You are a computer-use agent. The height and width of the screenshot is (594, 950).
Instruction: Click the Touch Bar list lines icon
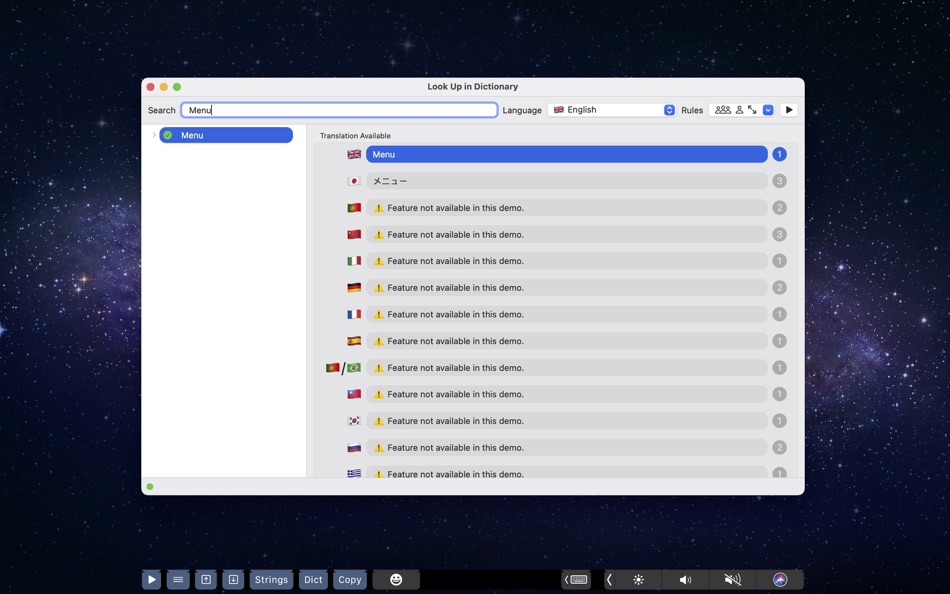point(178,580)
